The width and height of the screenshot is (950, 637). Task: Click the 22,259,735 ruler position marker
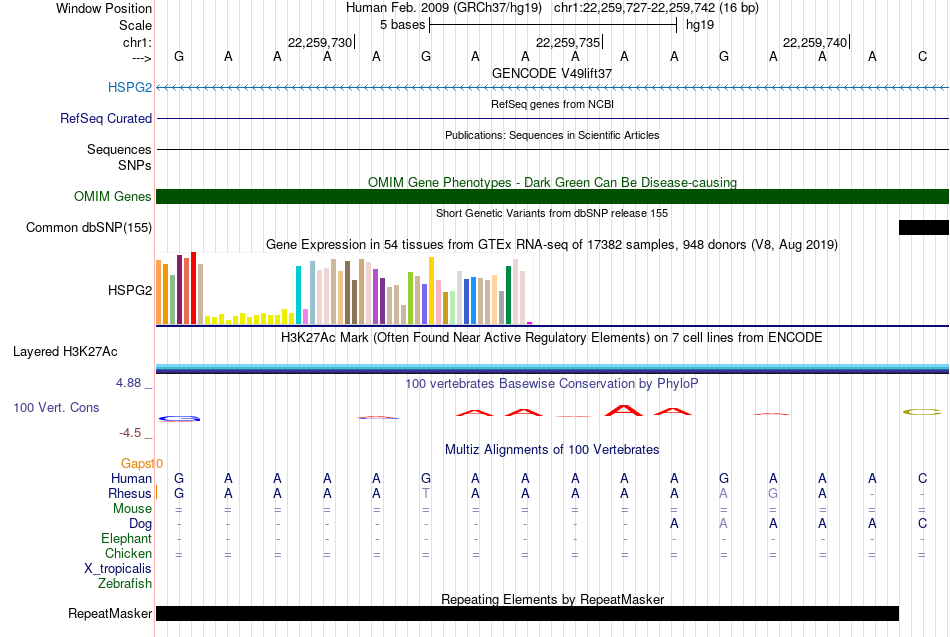pyautogui.click(x=568, y=42)
